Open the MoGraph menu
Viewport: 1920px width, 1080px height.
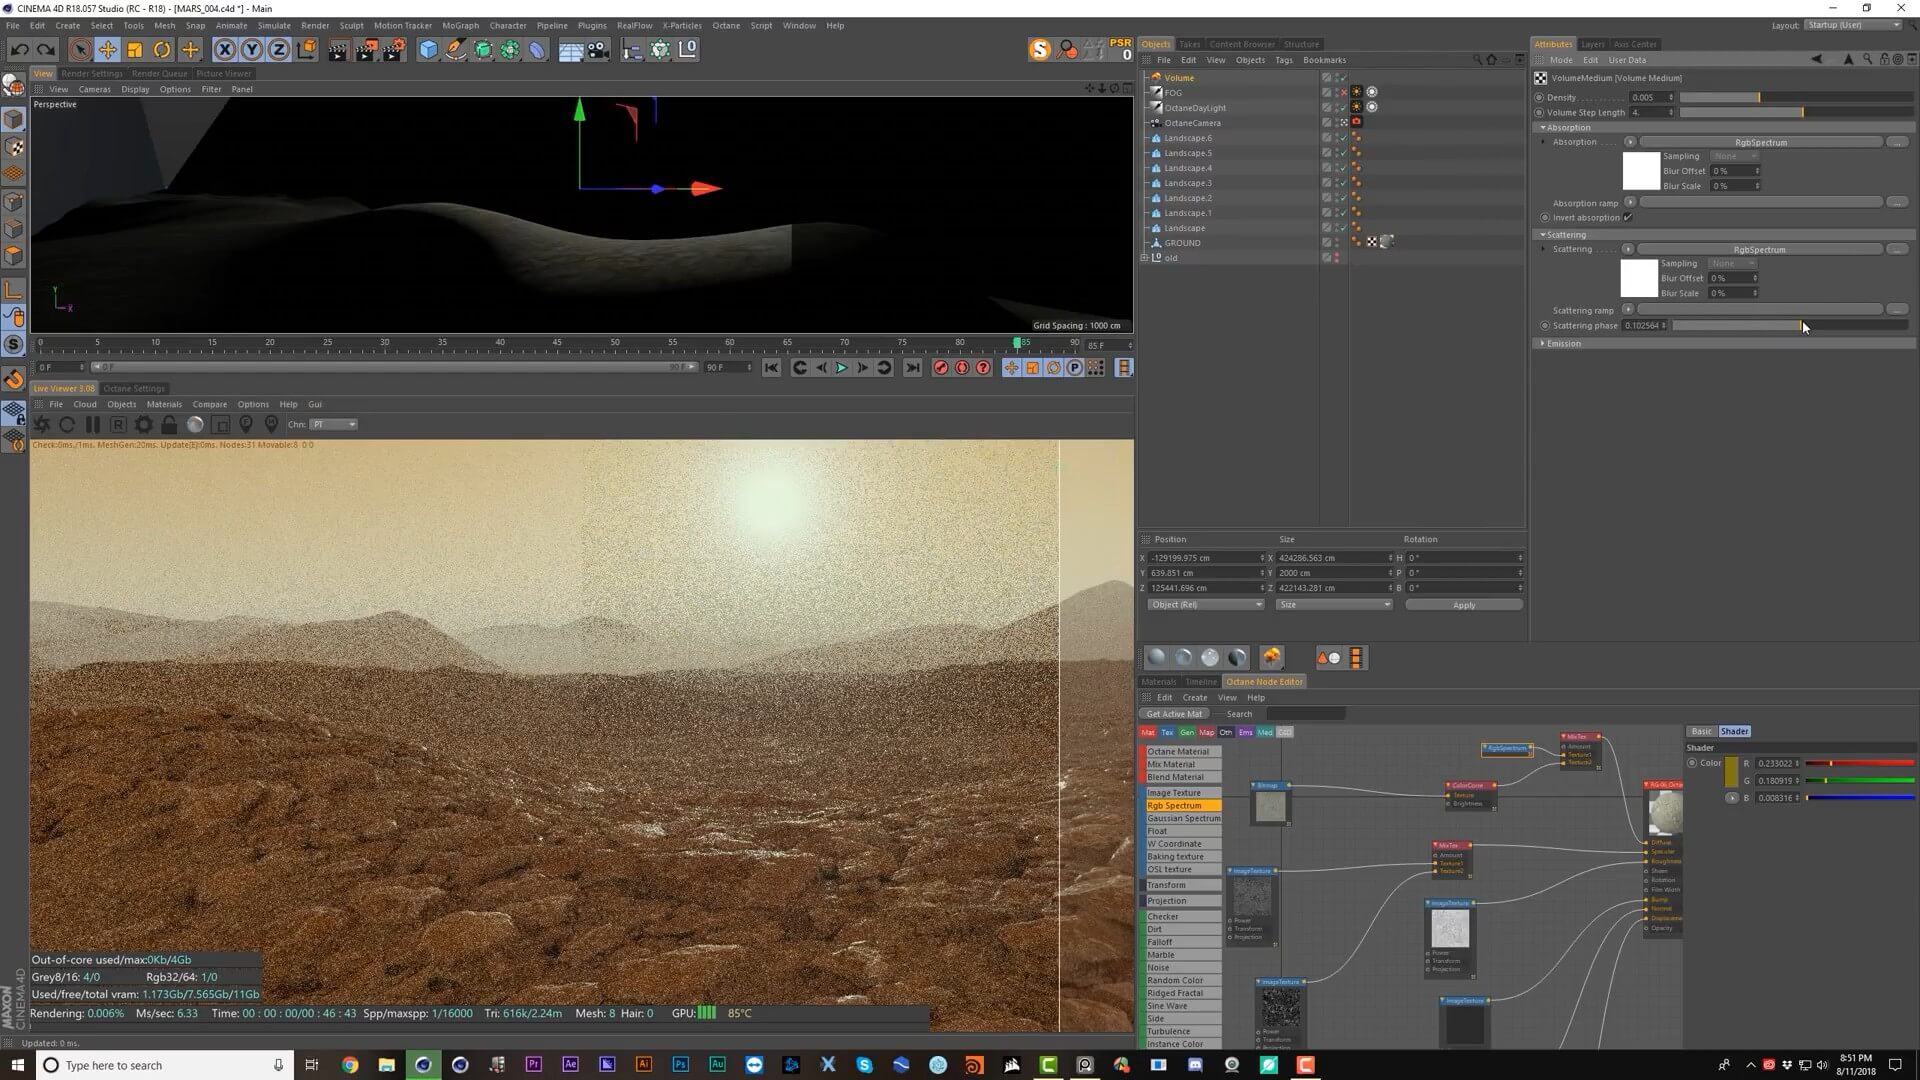click(x=460, y=25)
